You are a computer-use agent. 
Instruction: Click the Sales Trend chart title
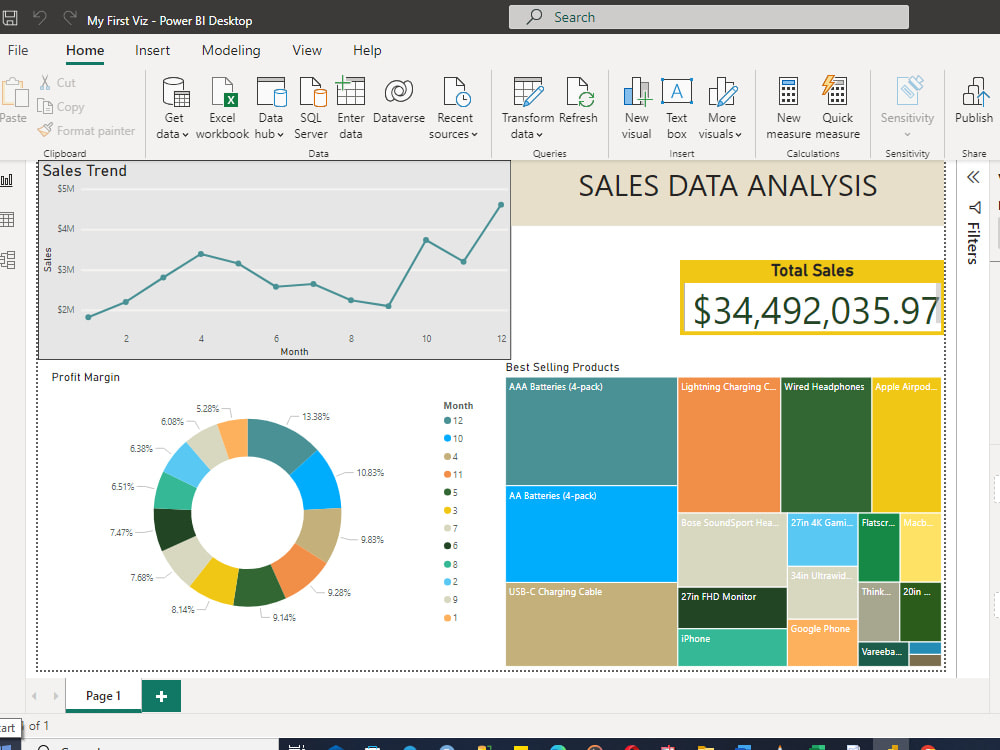pyautogui.click(x=85, y=171)
